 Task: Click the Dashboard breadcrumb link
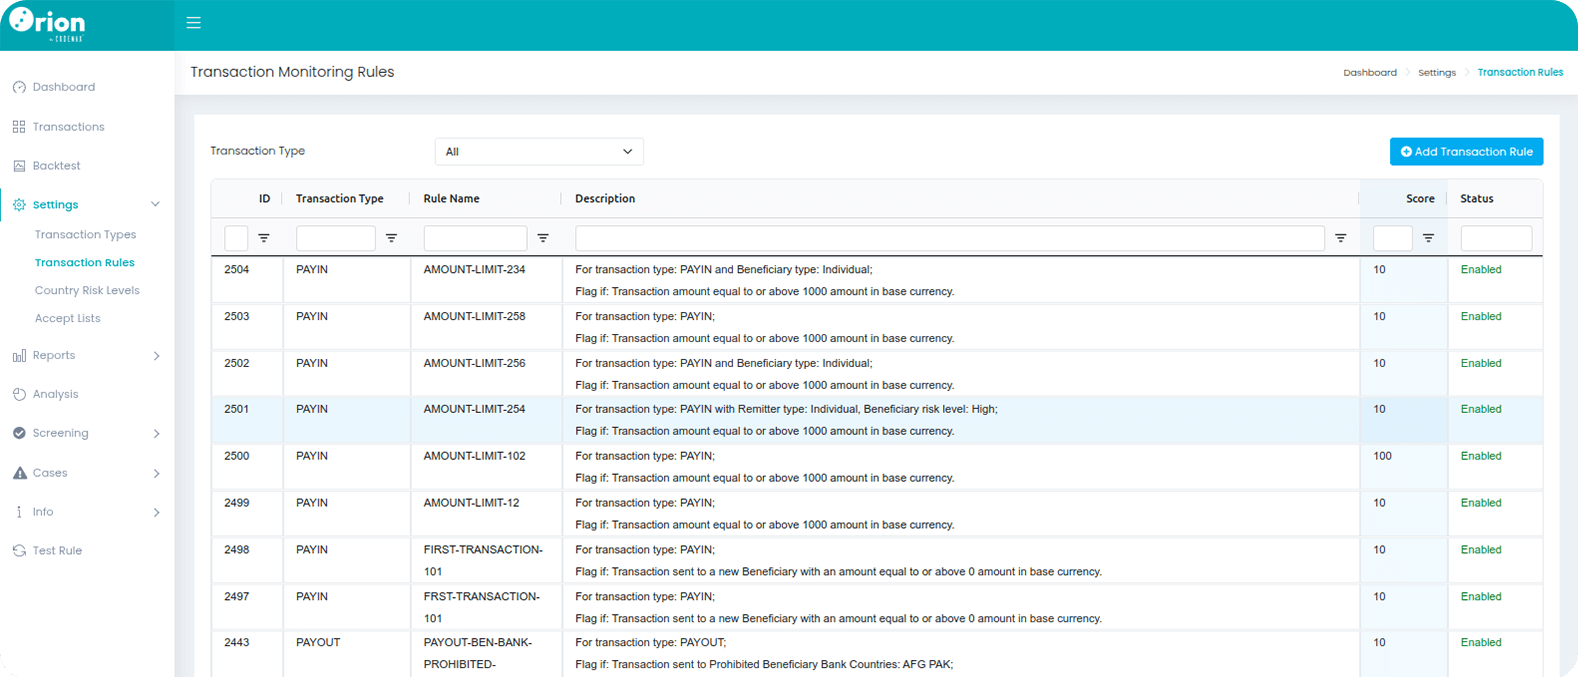(1369, 73)
